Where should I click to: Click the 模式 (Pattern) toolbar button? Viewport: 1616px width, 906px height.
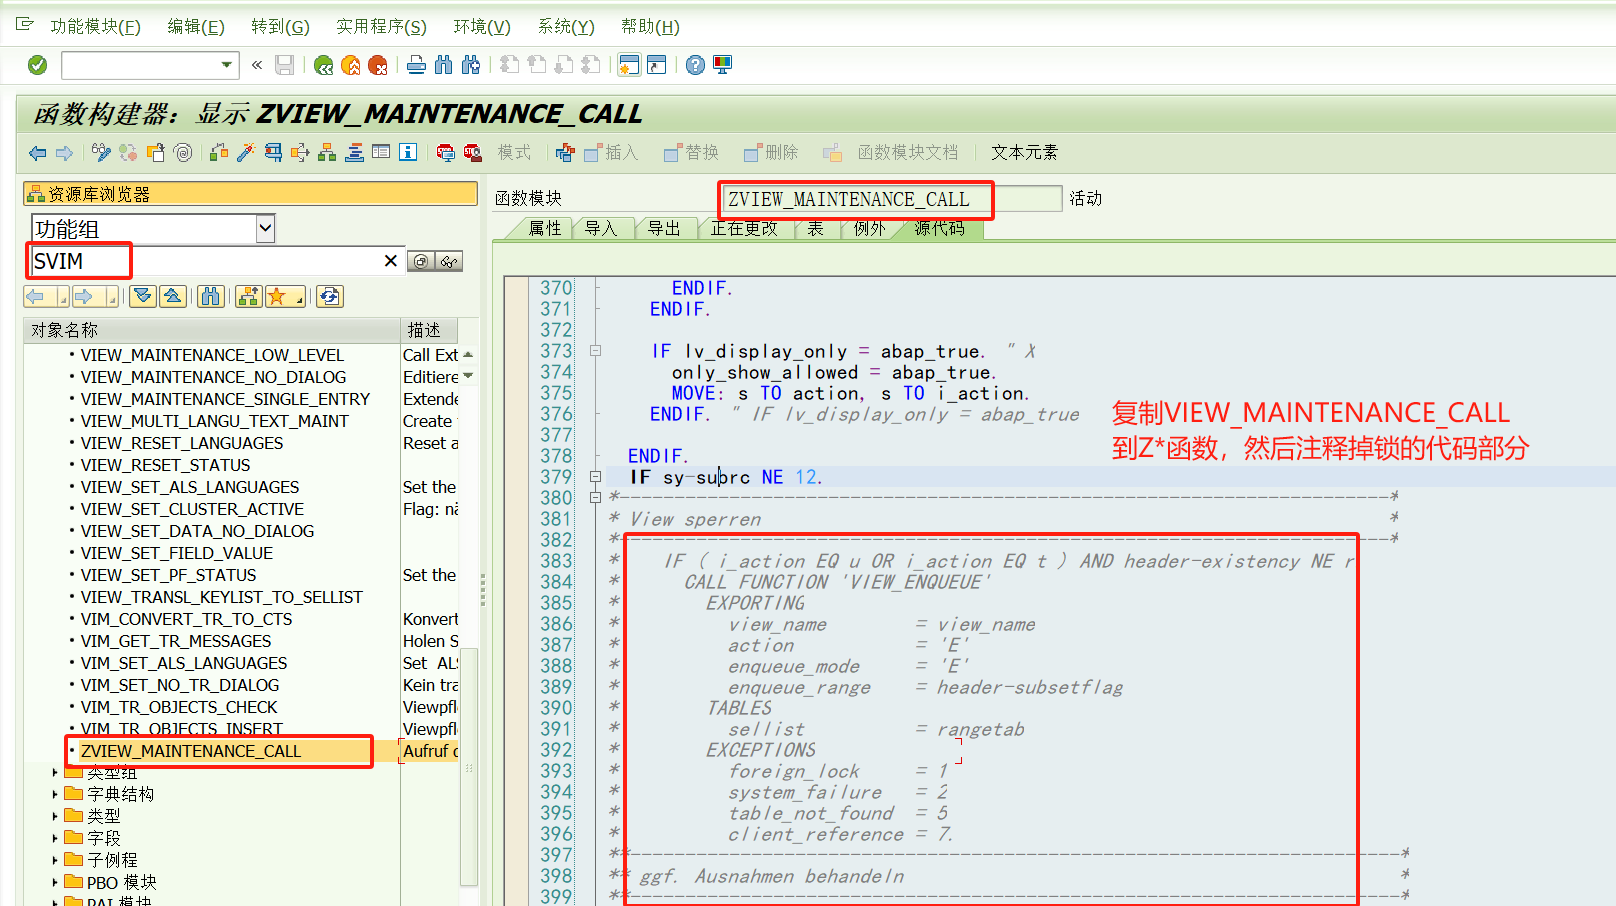[514, 153]
